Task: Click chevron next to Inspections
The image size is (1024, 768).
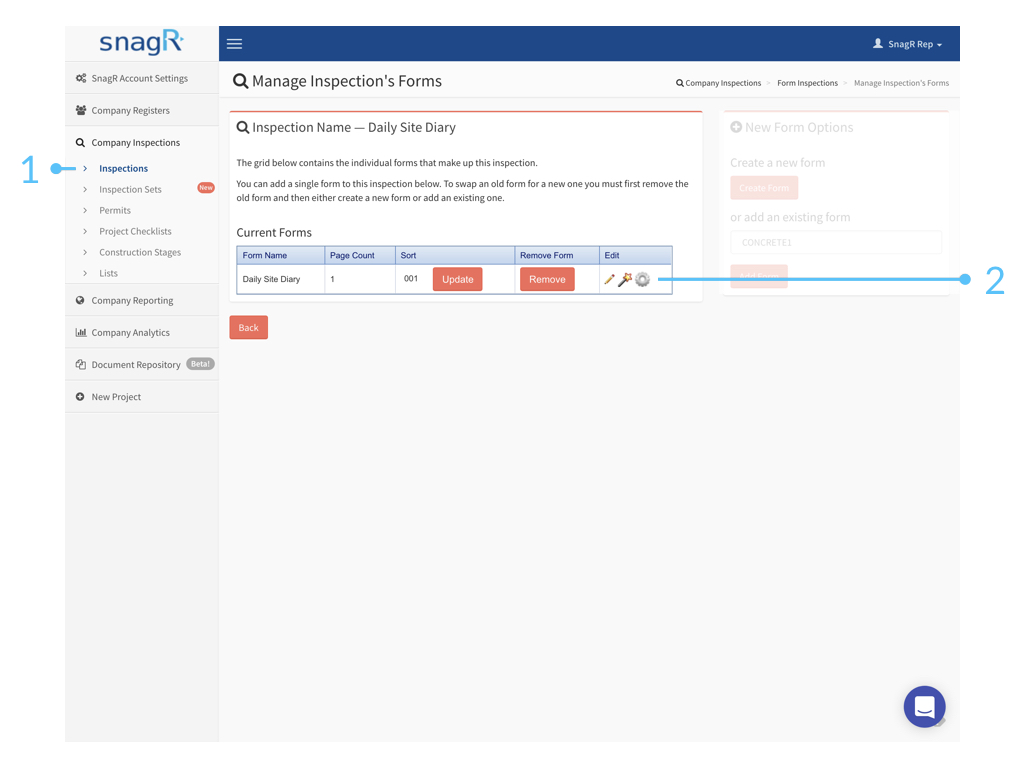Action: 85,168
